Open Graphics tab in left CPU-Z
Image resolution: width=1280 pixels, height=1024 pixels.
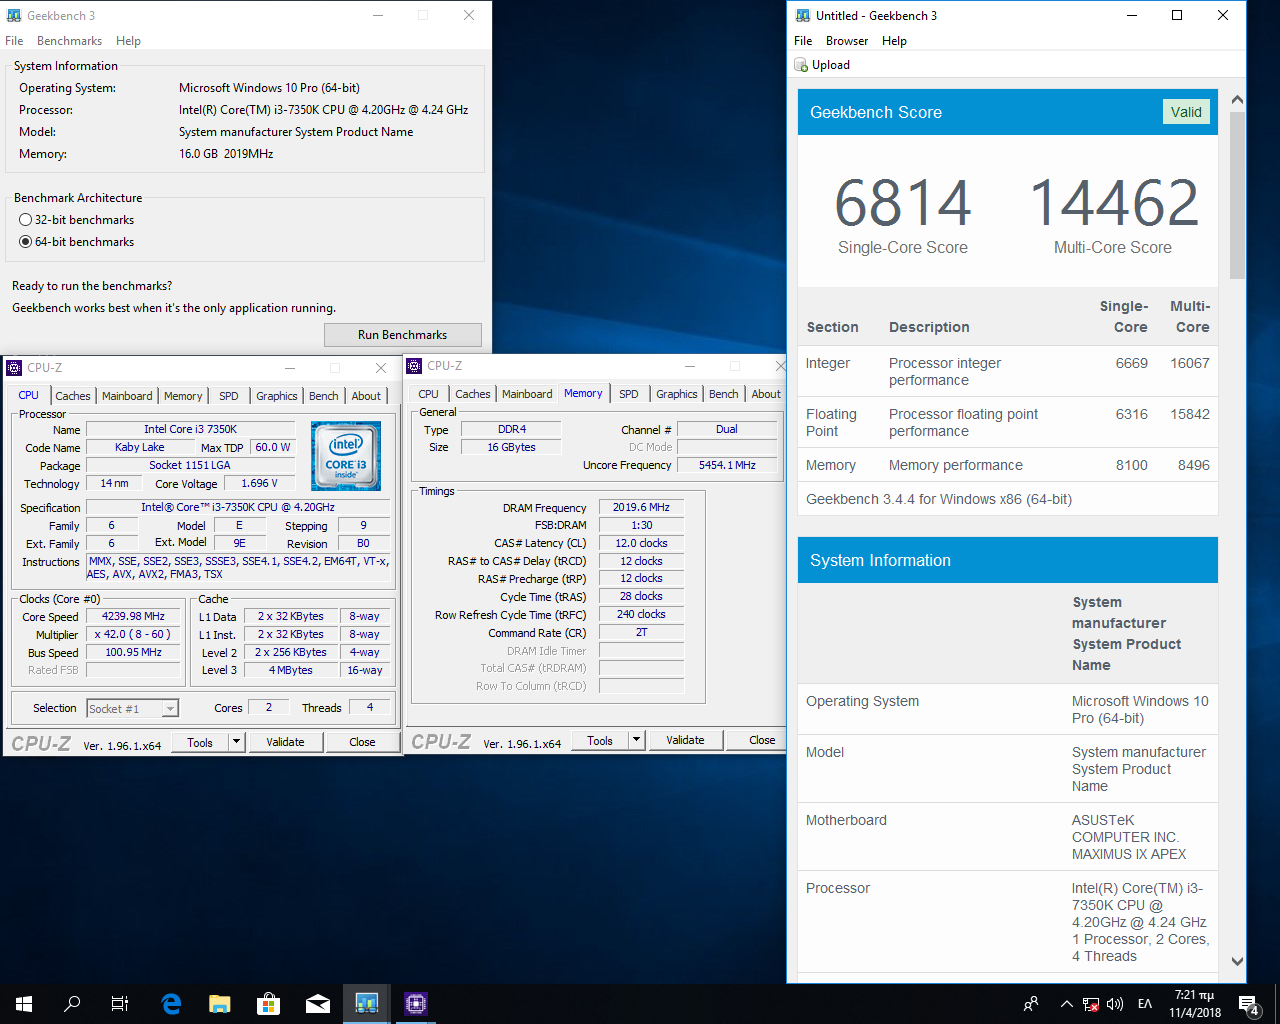[277, 396]
